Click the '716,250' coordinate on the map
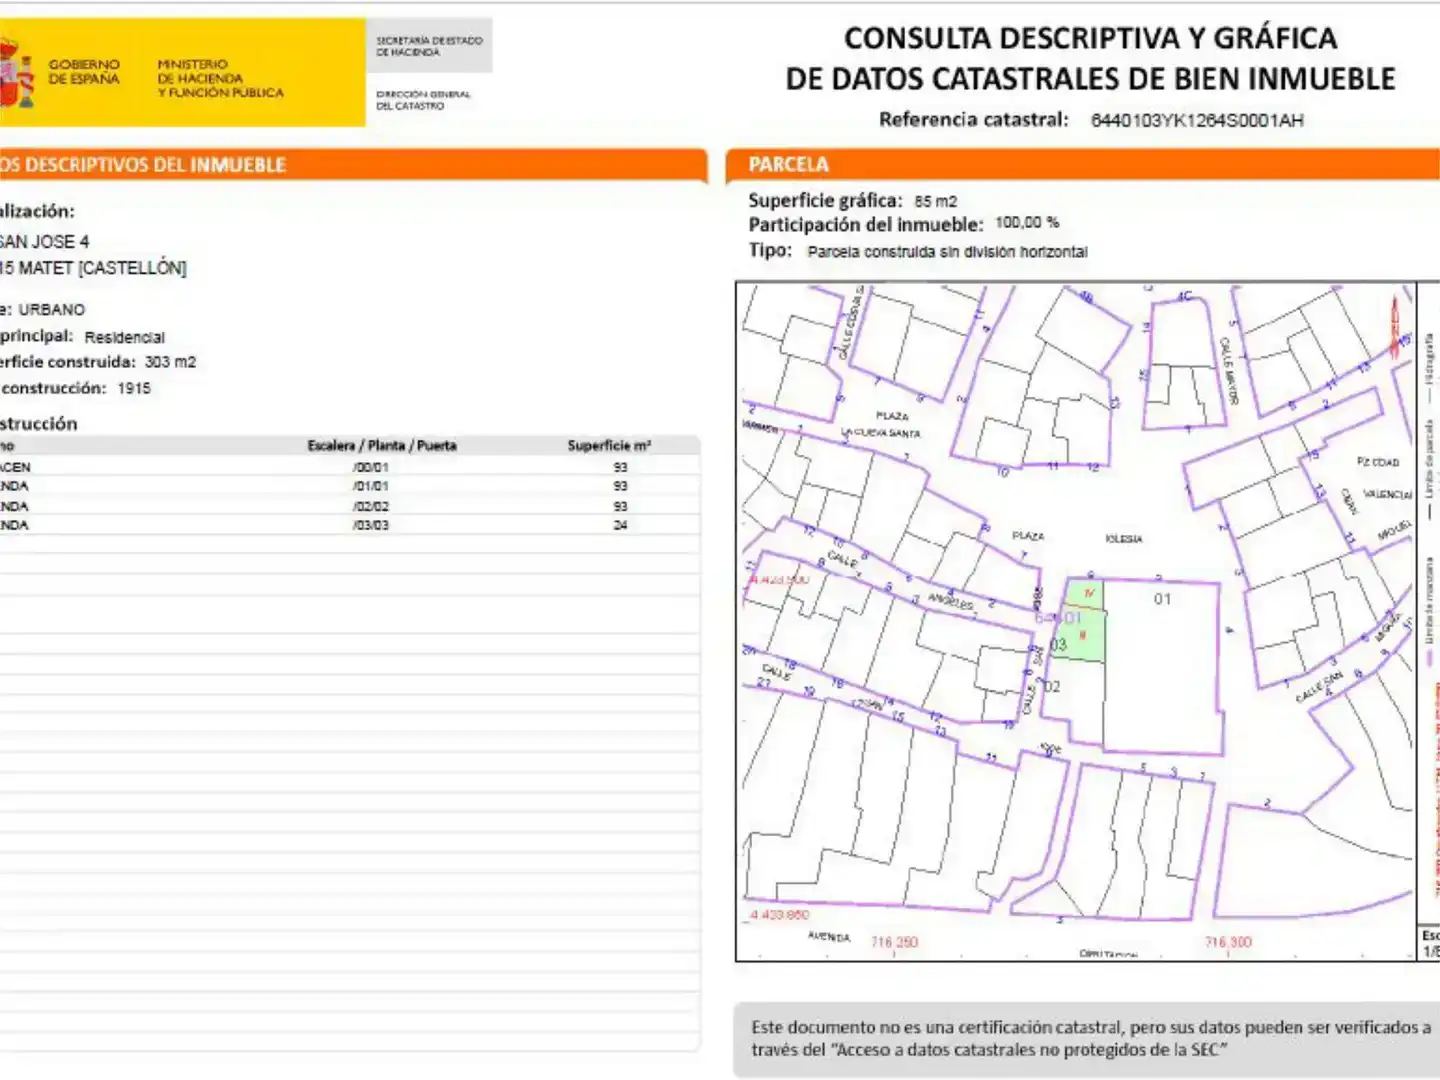This screenshot has width=1440, height=1080. (894, 942)
